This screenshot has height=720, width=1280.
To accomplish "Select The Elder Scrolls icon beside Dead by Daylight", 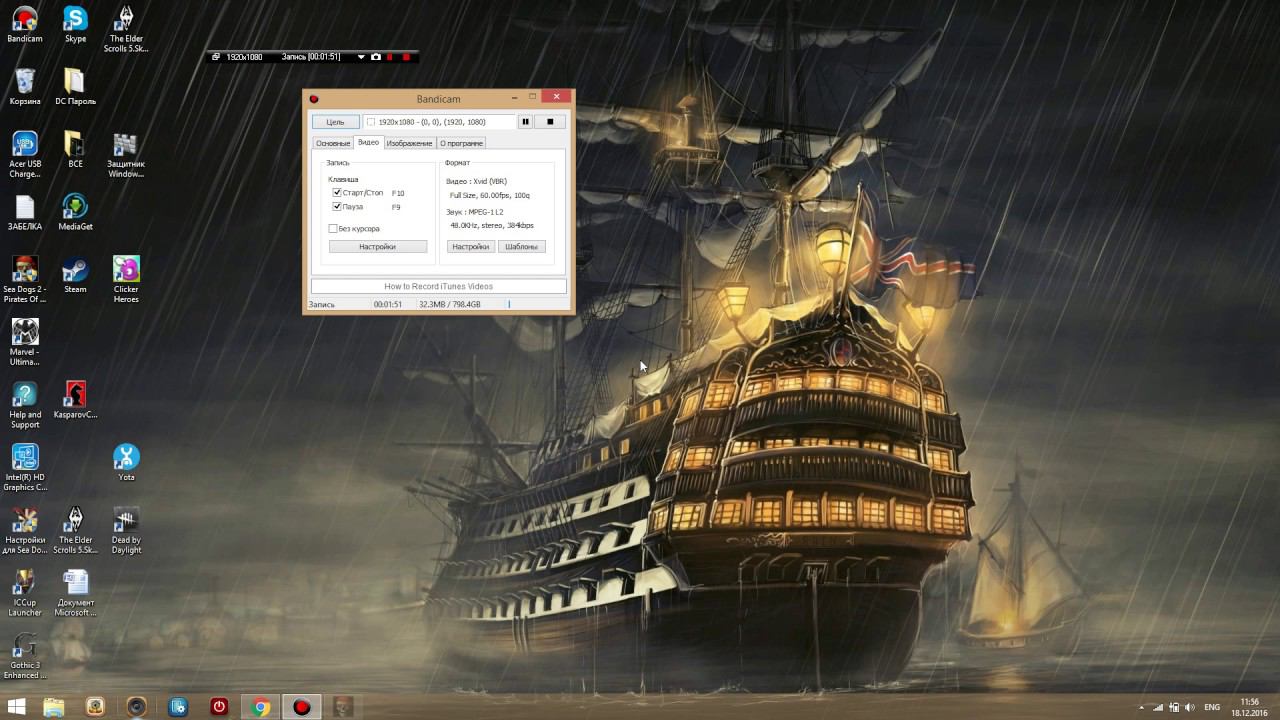I will pos(75,531).
